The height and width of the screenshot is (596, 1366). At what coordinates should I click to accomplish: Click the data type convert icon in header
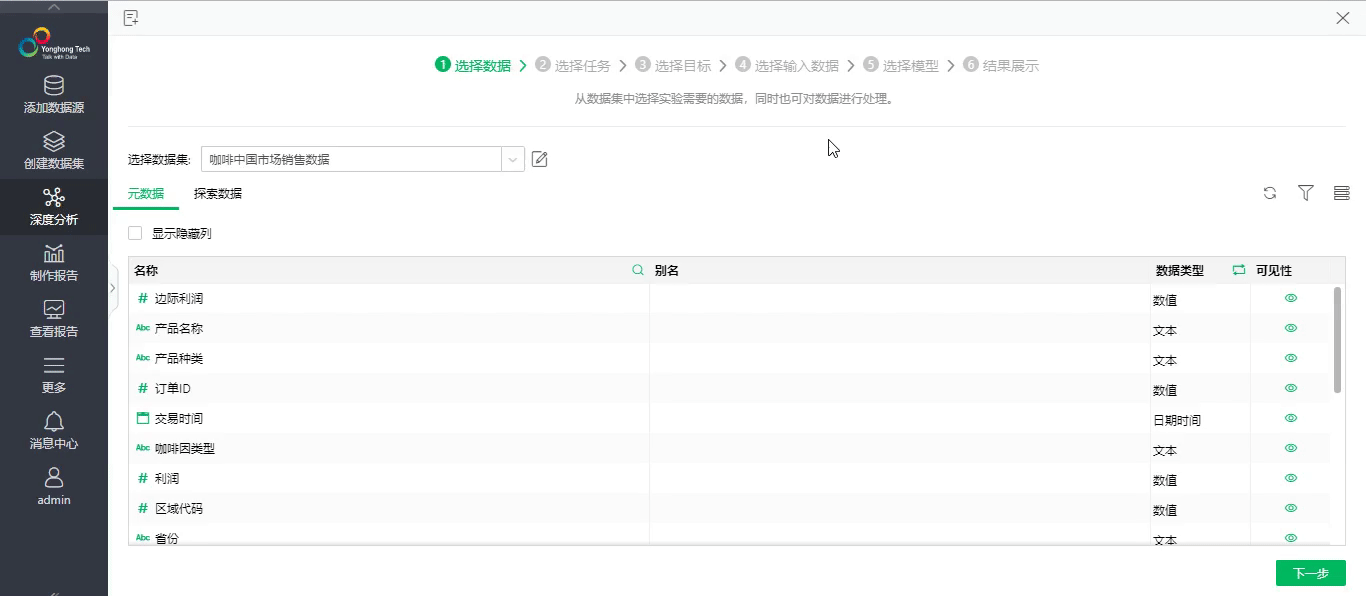(x=1239, y=270)
